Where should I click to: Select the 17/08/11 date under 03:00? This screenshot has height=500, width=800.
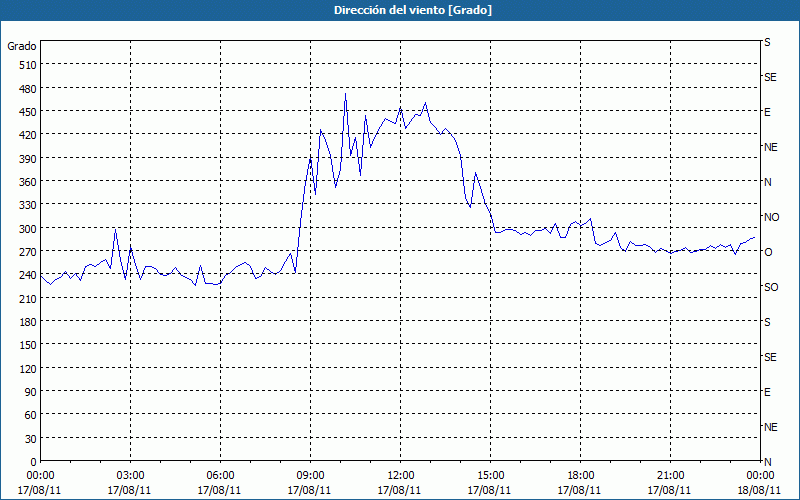point(131,490)
